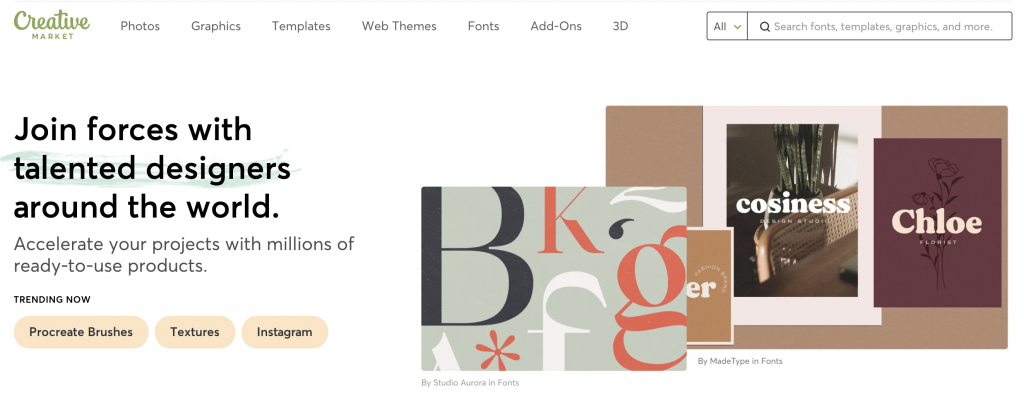
Task: Open the Web Themes menu
Action: click(x=399, y=26)
